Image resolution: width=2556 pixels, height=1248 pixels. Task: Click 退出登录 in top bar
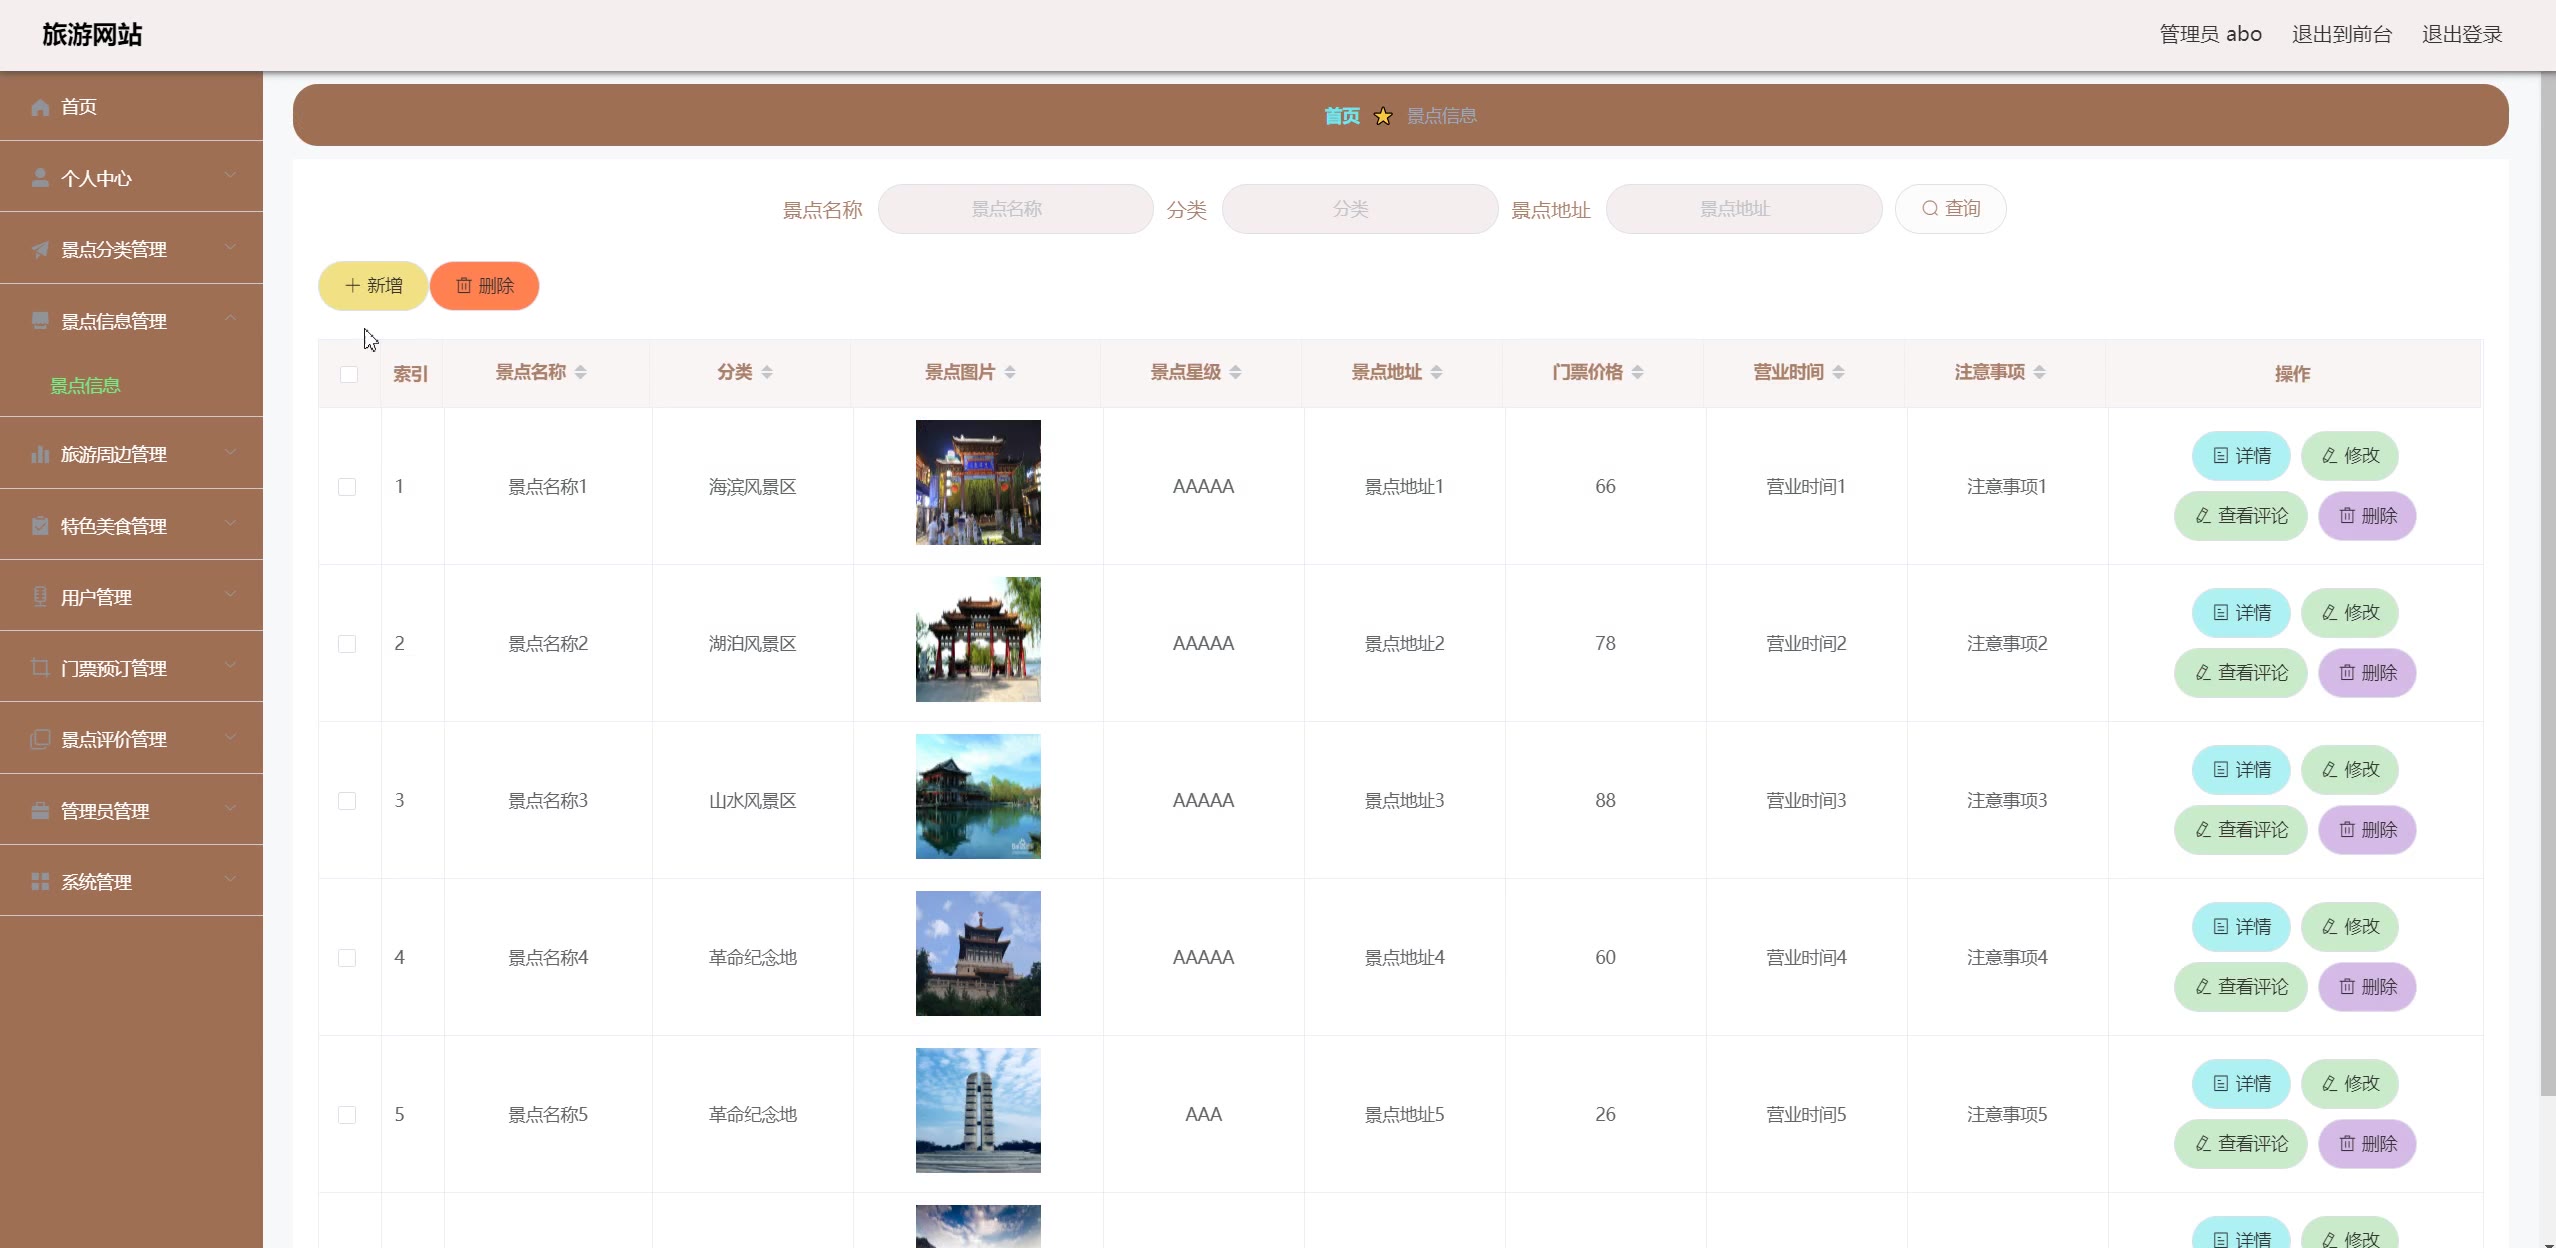(x=2462, y=35)
